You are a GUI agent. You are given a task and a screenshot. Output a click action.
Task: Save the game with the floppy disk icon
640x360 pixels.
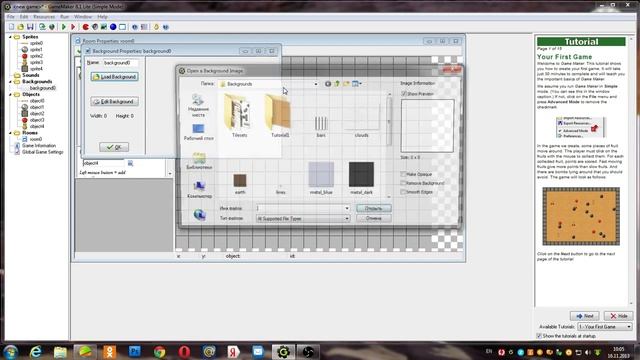[30, 27]
